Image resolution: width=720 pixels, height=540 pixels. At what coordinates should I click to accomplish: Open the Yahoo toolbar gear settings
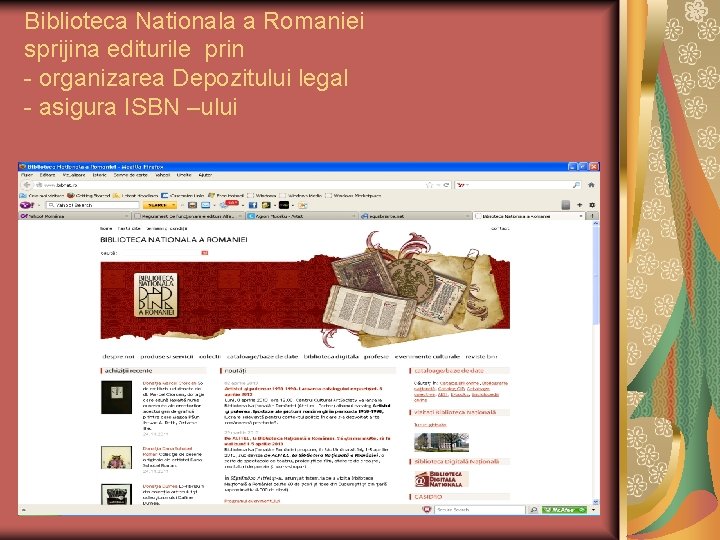[x=592, y=205]
